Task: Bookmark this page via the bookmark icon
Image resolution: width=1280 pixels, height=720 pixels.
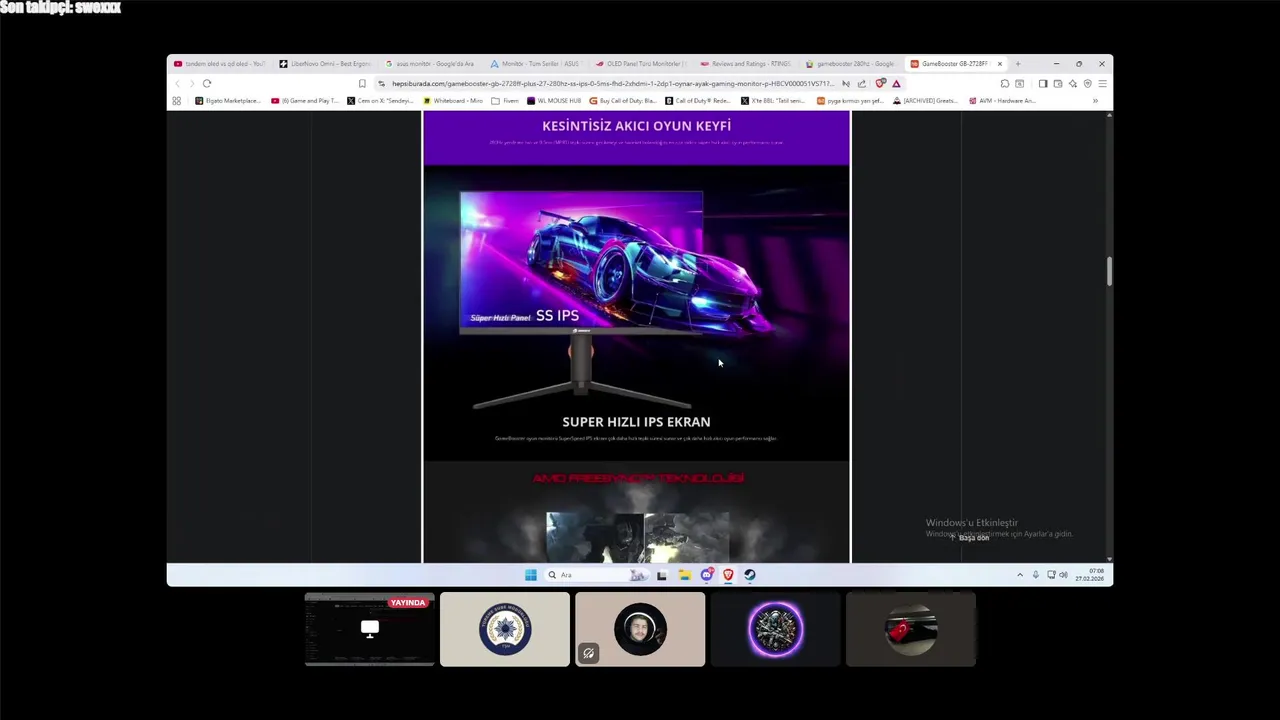Action: pos(362,84)
